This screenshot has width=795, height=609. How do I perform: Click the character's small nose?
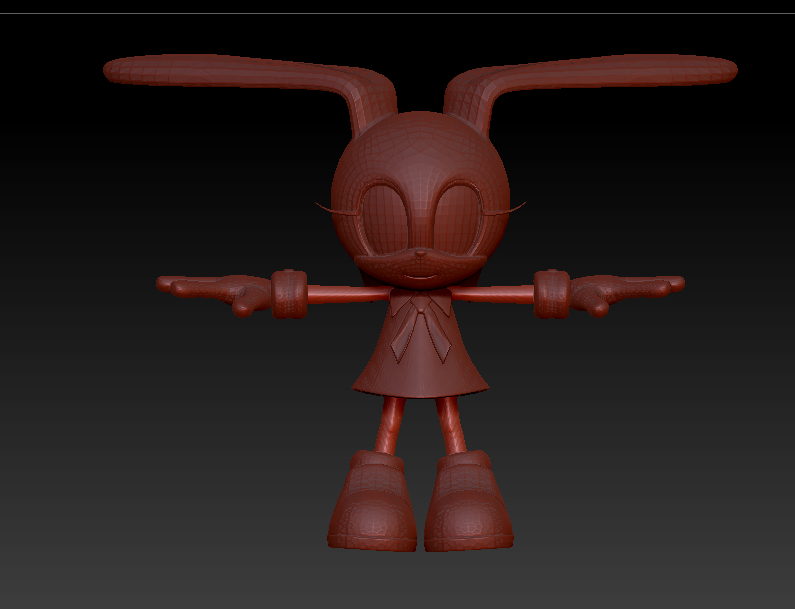point(420,253)
